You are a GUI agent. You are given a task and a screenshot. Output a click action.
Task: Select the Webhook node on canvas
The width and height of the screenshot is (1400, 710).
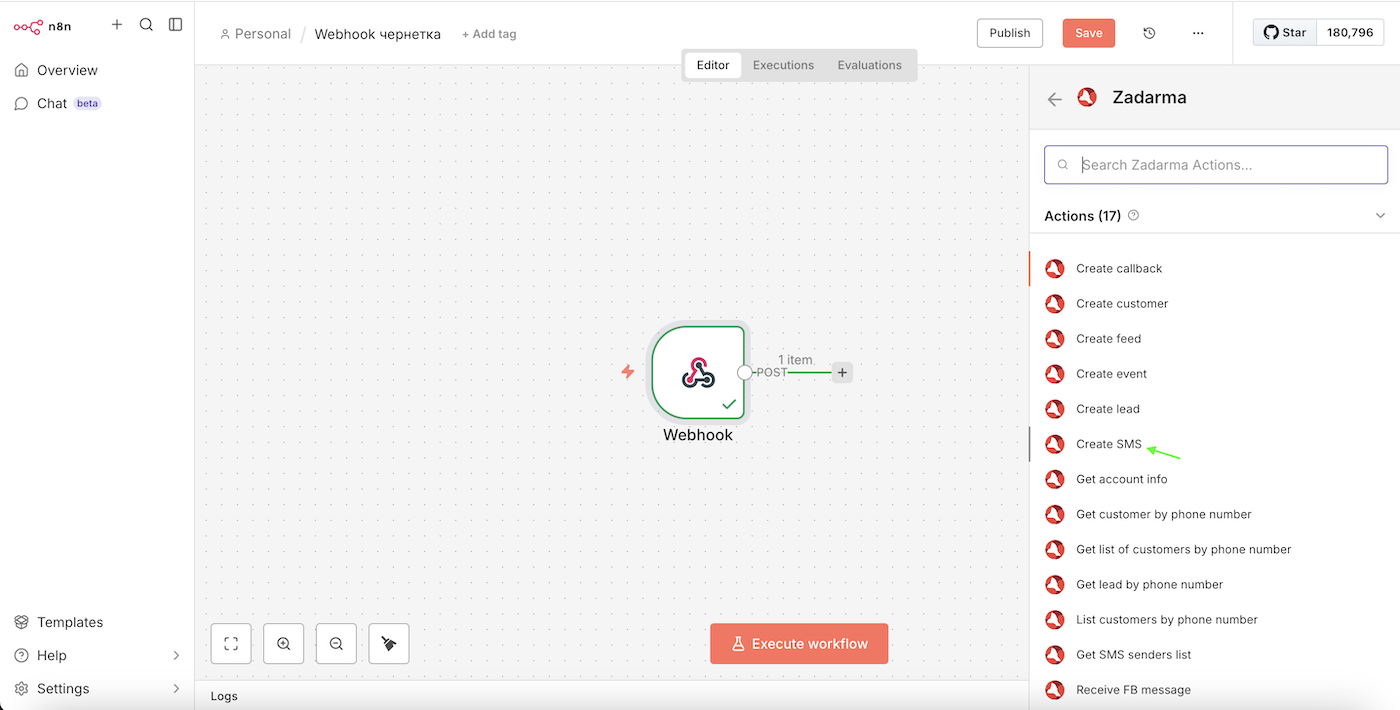698,372
